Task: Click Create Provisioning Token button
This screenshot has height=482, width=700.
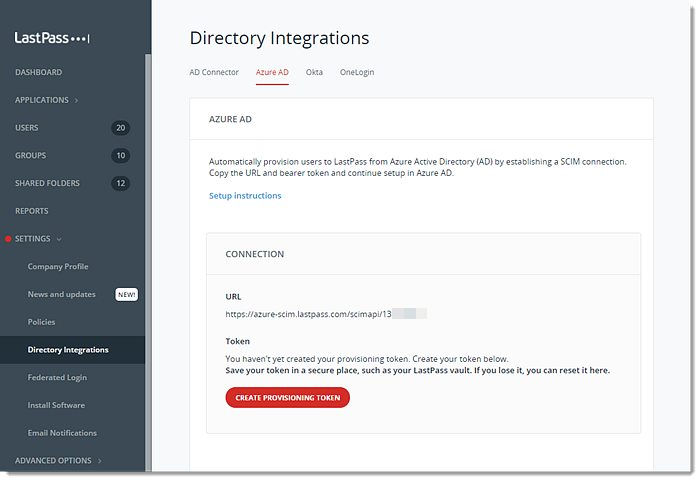Action: click(288, 398)
